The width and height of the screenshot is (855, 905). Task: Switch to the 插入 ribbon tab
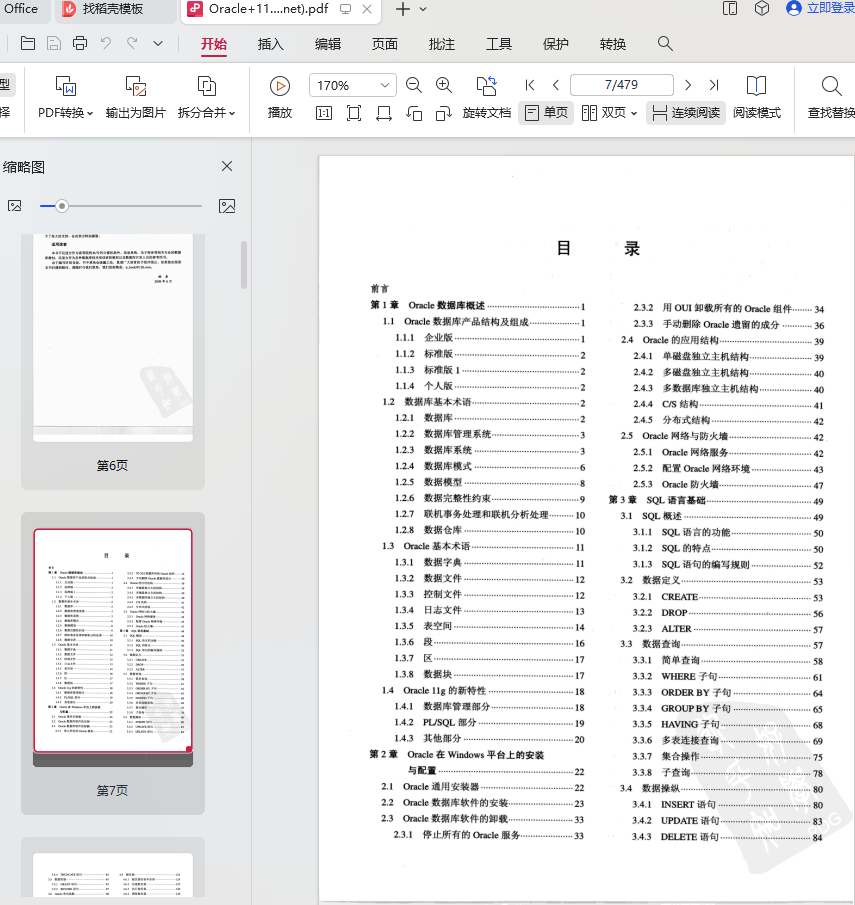270,44
